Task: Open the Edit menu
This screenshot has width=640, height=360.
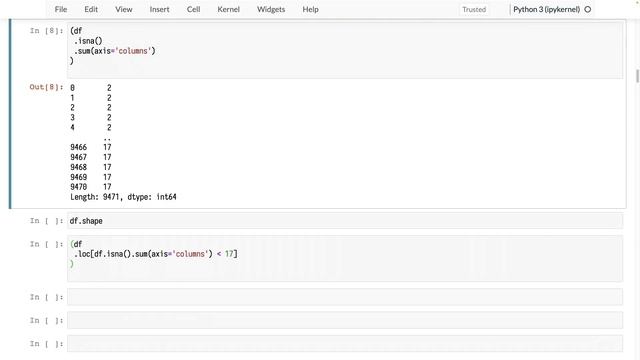Action: [x=91, y=9]
